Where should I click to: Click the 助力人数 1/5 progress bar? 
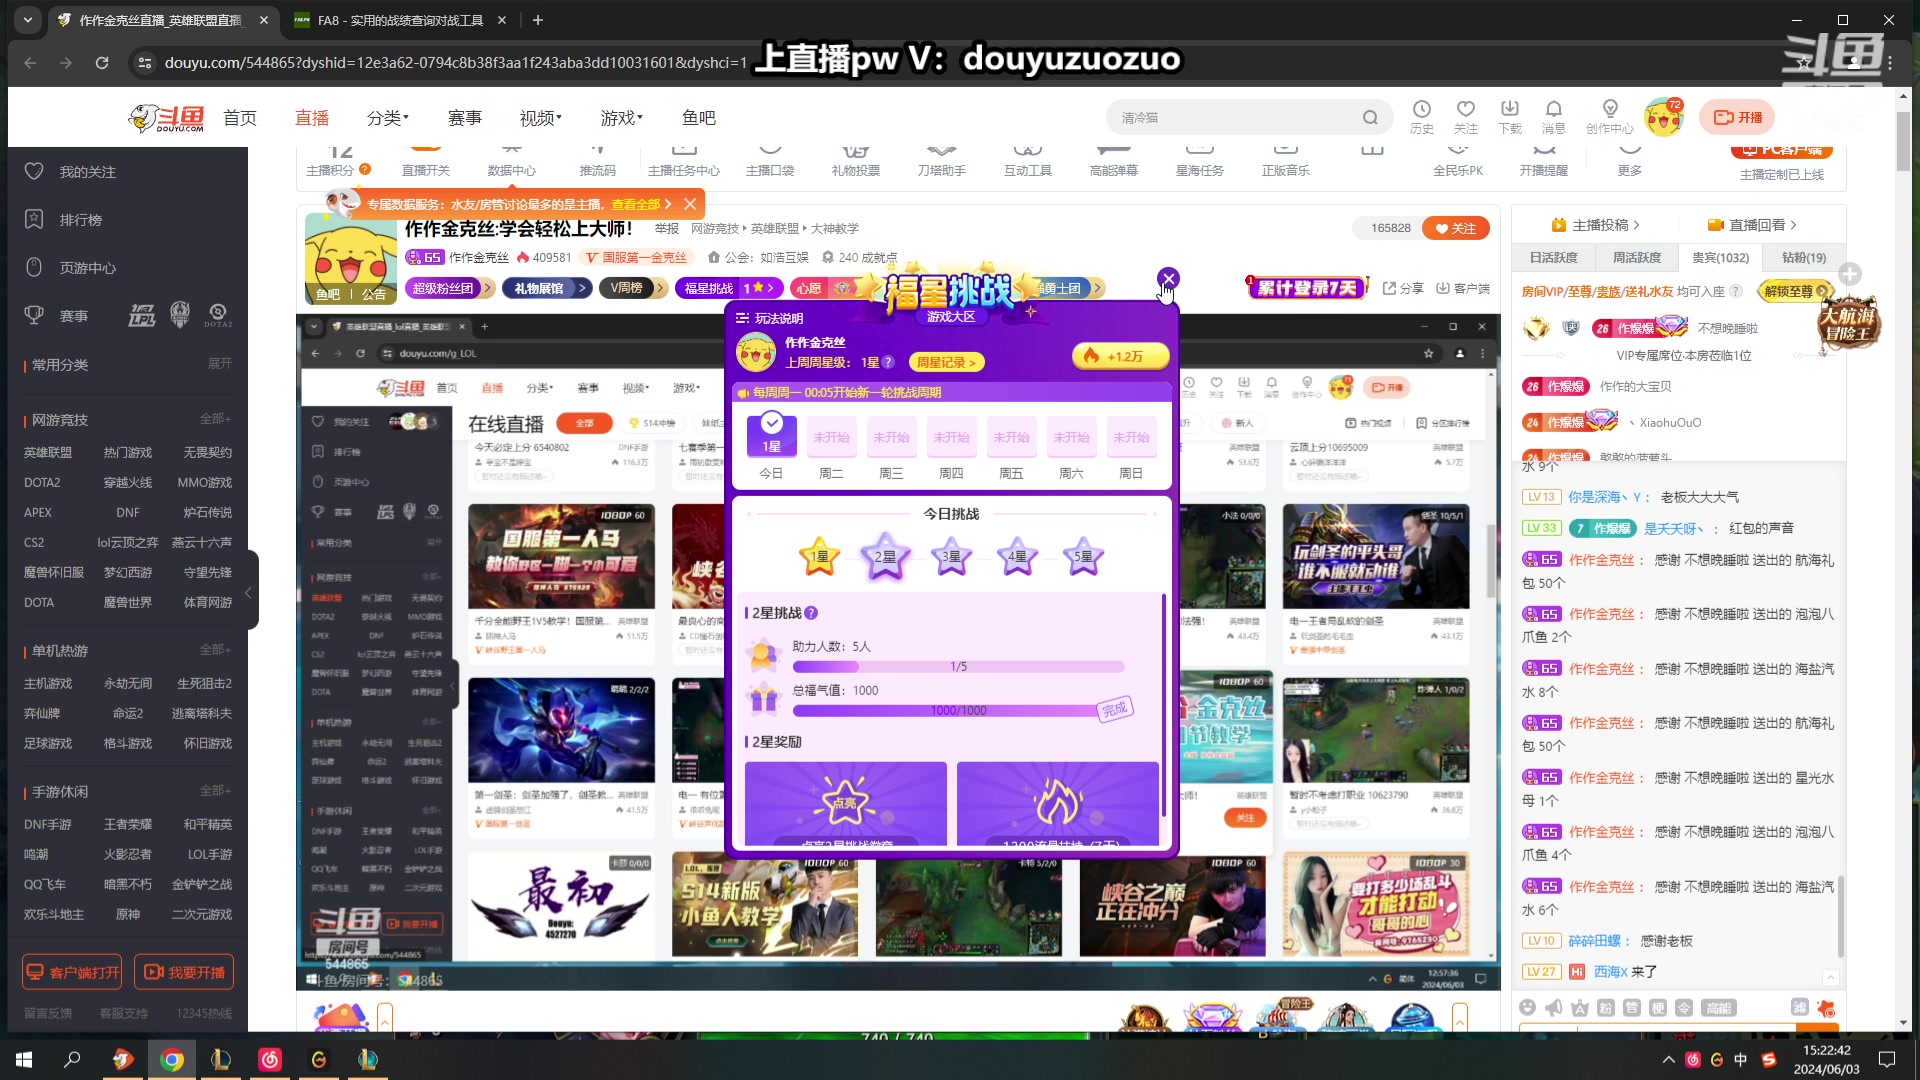[958, 667]
